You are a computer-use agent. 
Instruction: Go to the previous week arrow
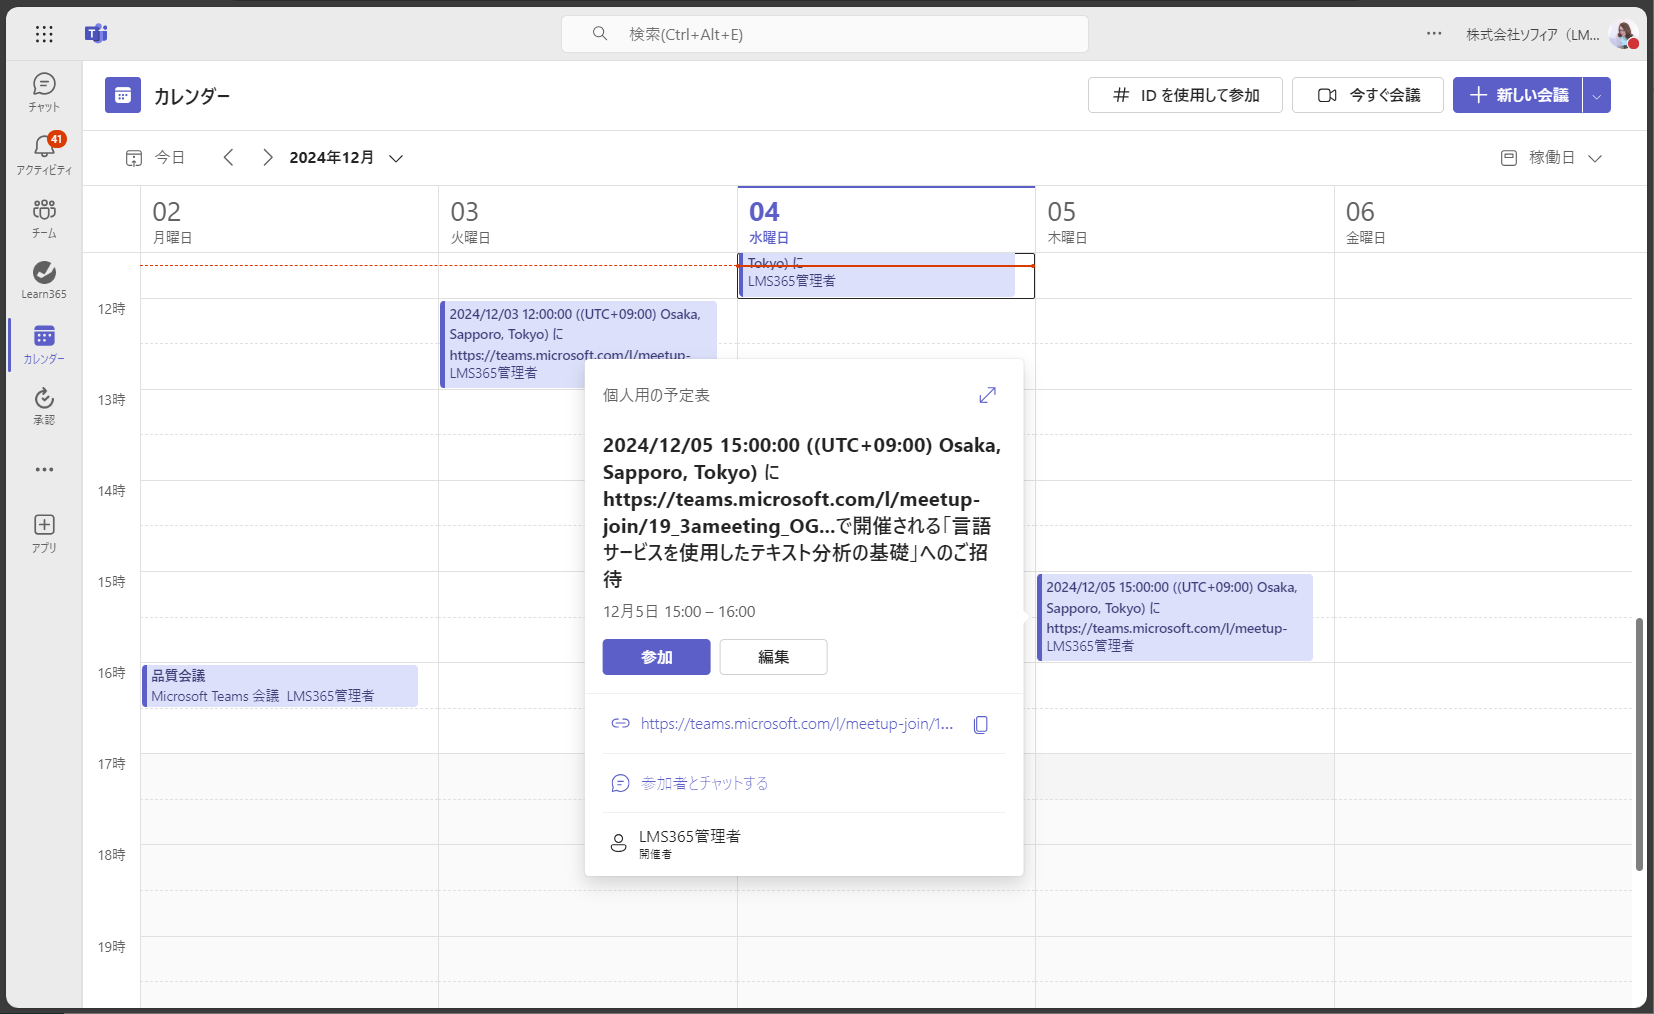pyautogui.click(x=229, y=157)
